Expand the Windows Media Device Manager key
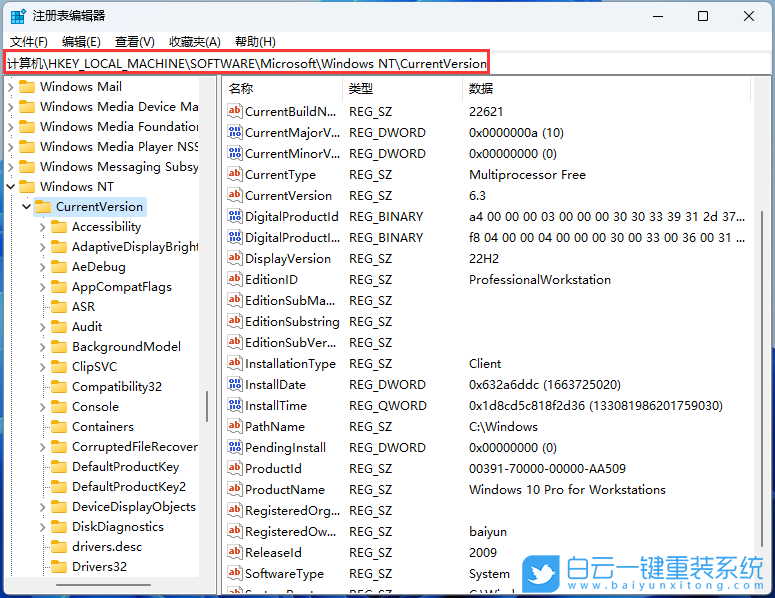 point(11,107)
